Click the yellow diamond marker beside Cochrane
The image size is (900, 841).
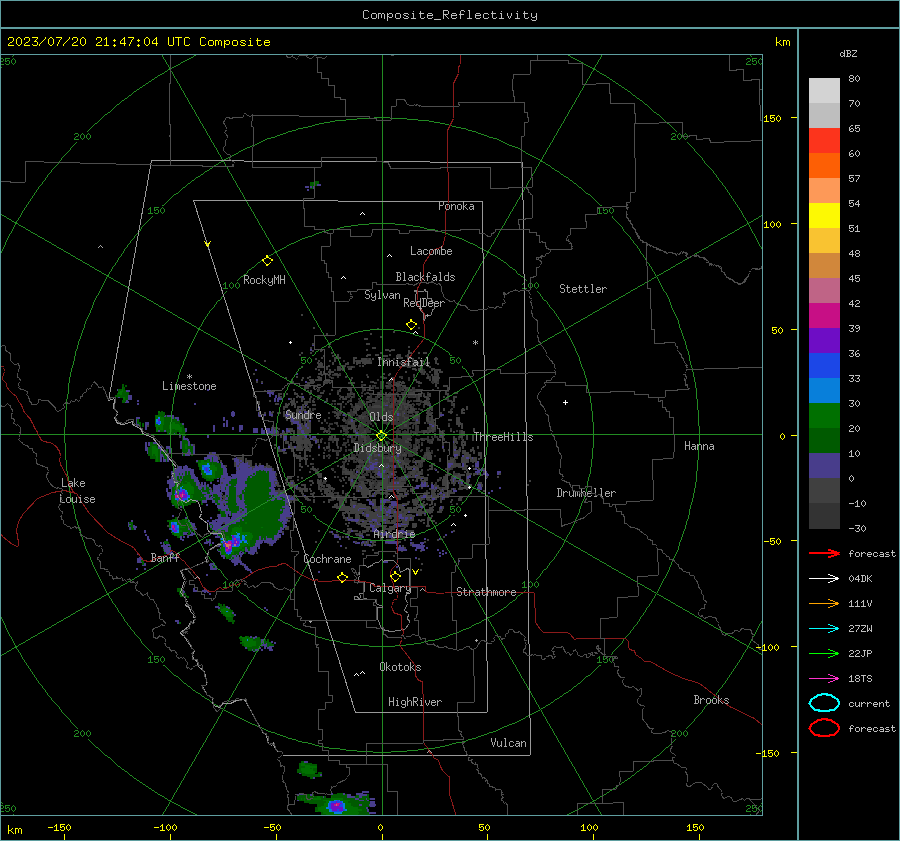342,577
